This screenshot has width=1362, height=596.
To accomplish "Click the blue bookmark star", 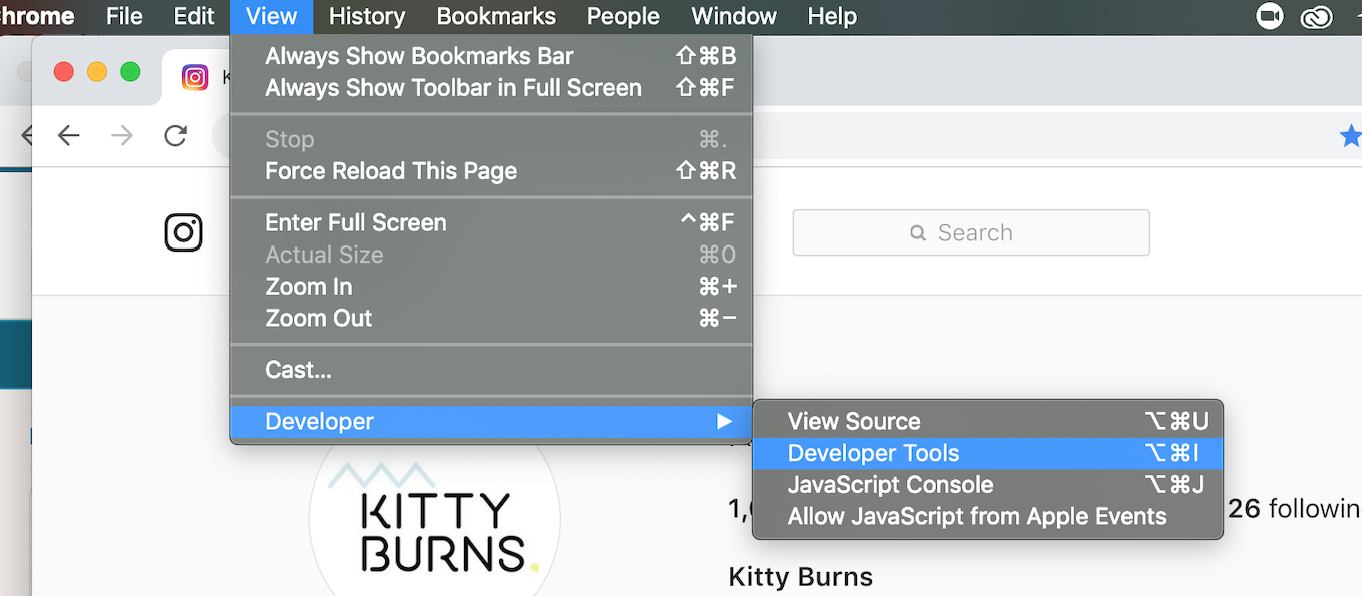I will 1350,136.
